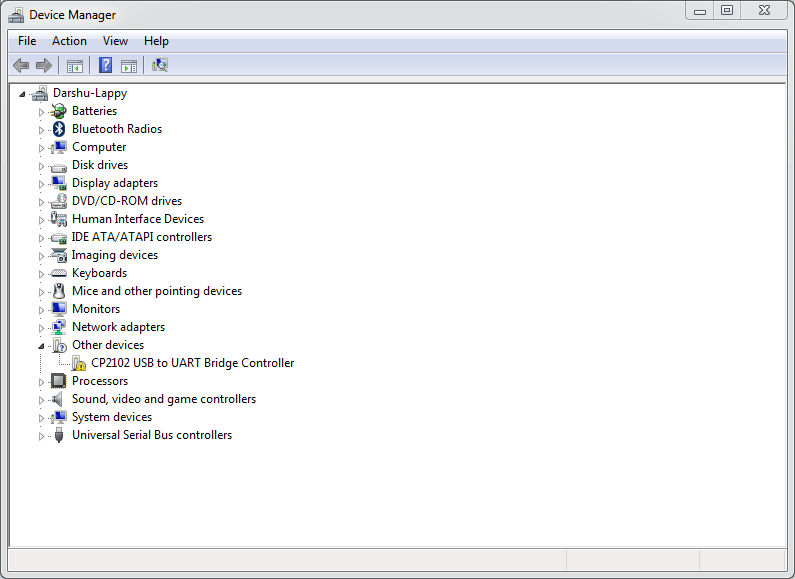Expand the Display adapters node
This screenshot has width=795, height=579.
coord(41,184)
